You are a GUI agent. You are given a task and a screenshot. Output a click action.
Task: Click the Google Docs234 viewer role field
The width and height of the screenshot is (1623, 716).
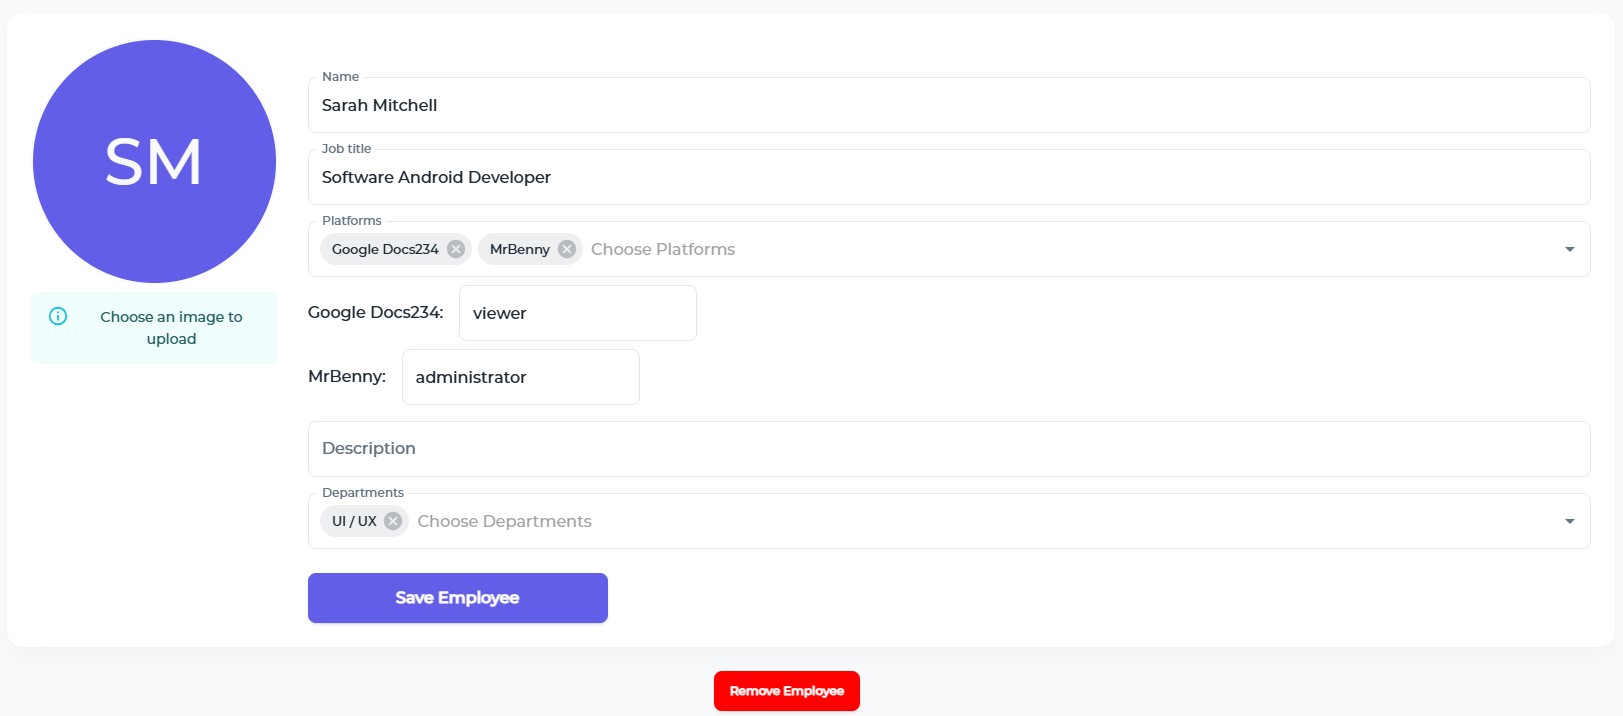577,313
